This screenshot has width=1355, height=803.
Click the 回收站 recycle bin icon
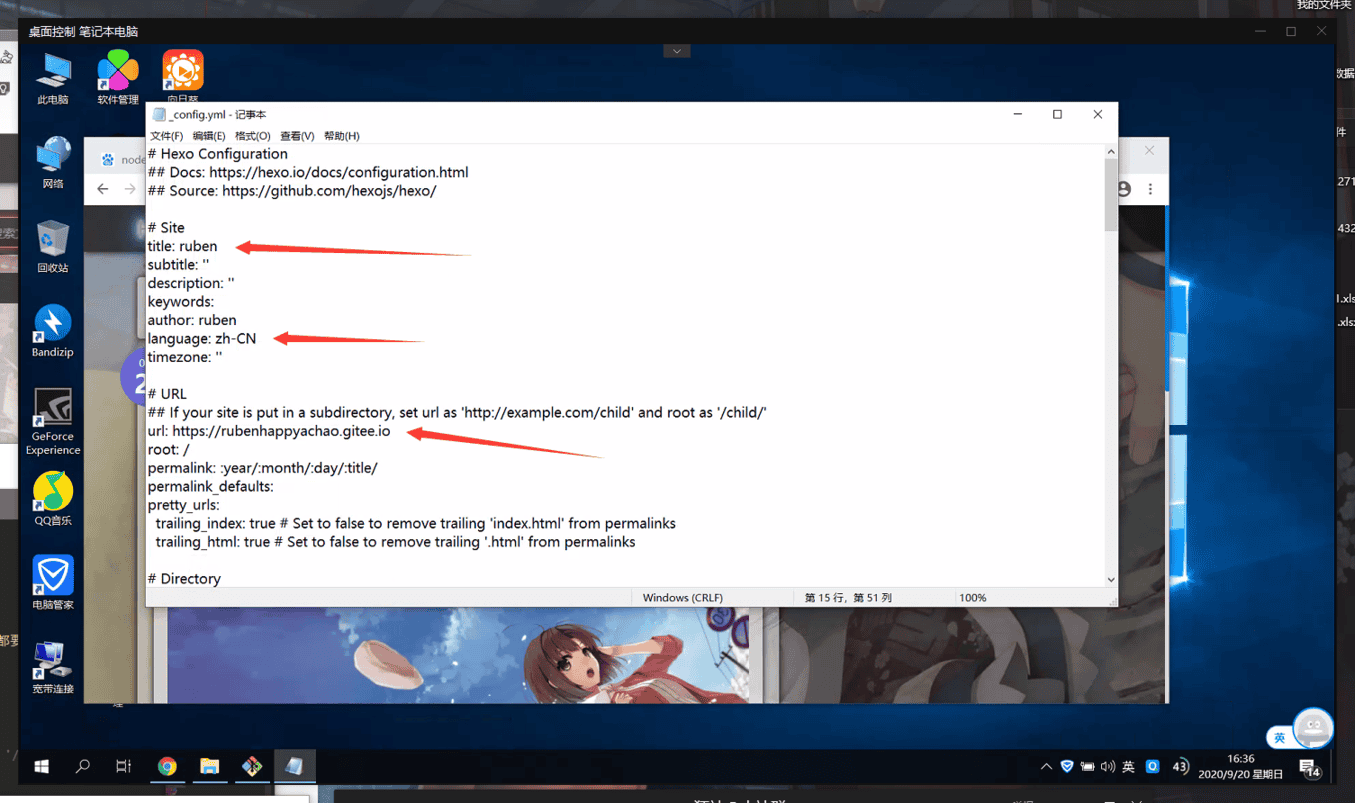pyautogui.click(x=52, y=243)
